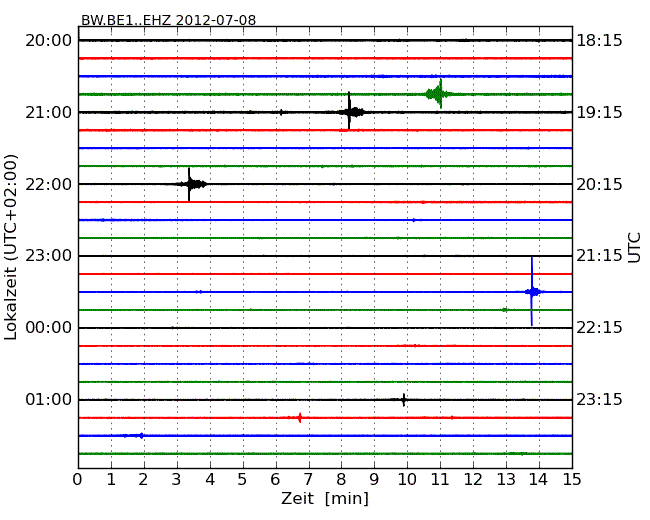
Task: Select the 00:00 local time label
Action: click(x=49, y=328)
